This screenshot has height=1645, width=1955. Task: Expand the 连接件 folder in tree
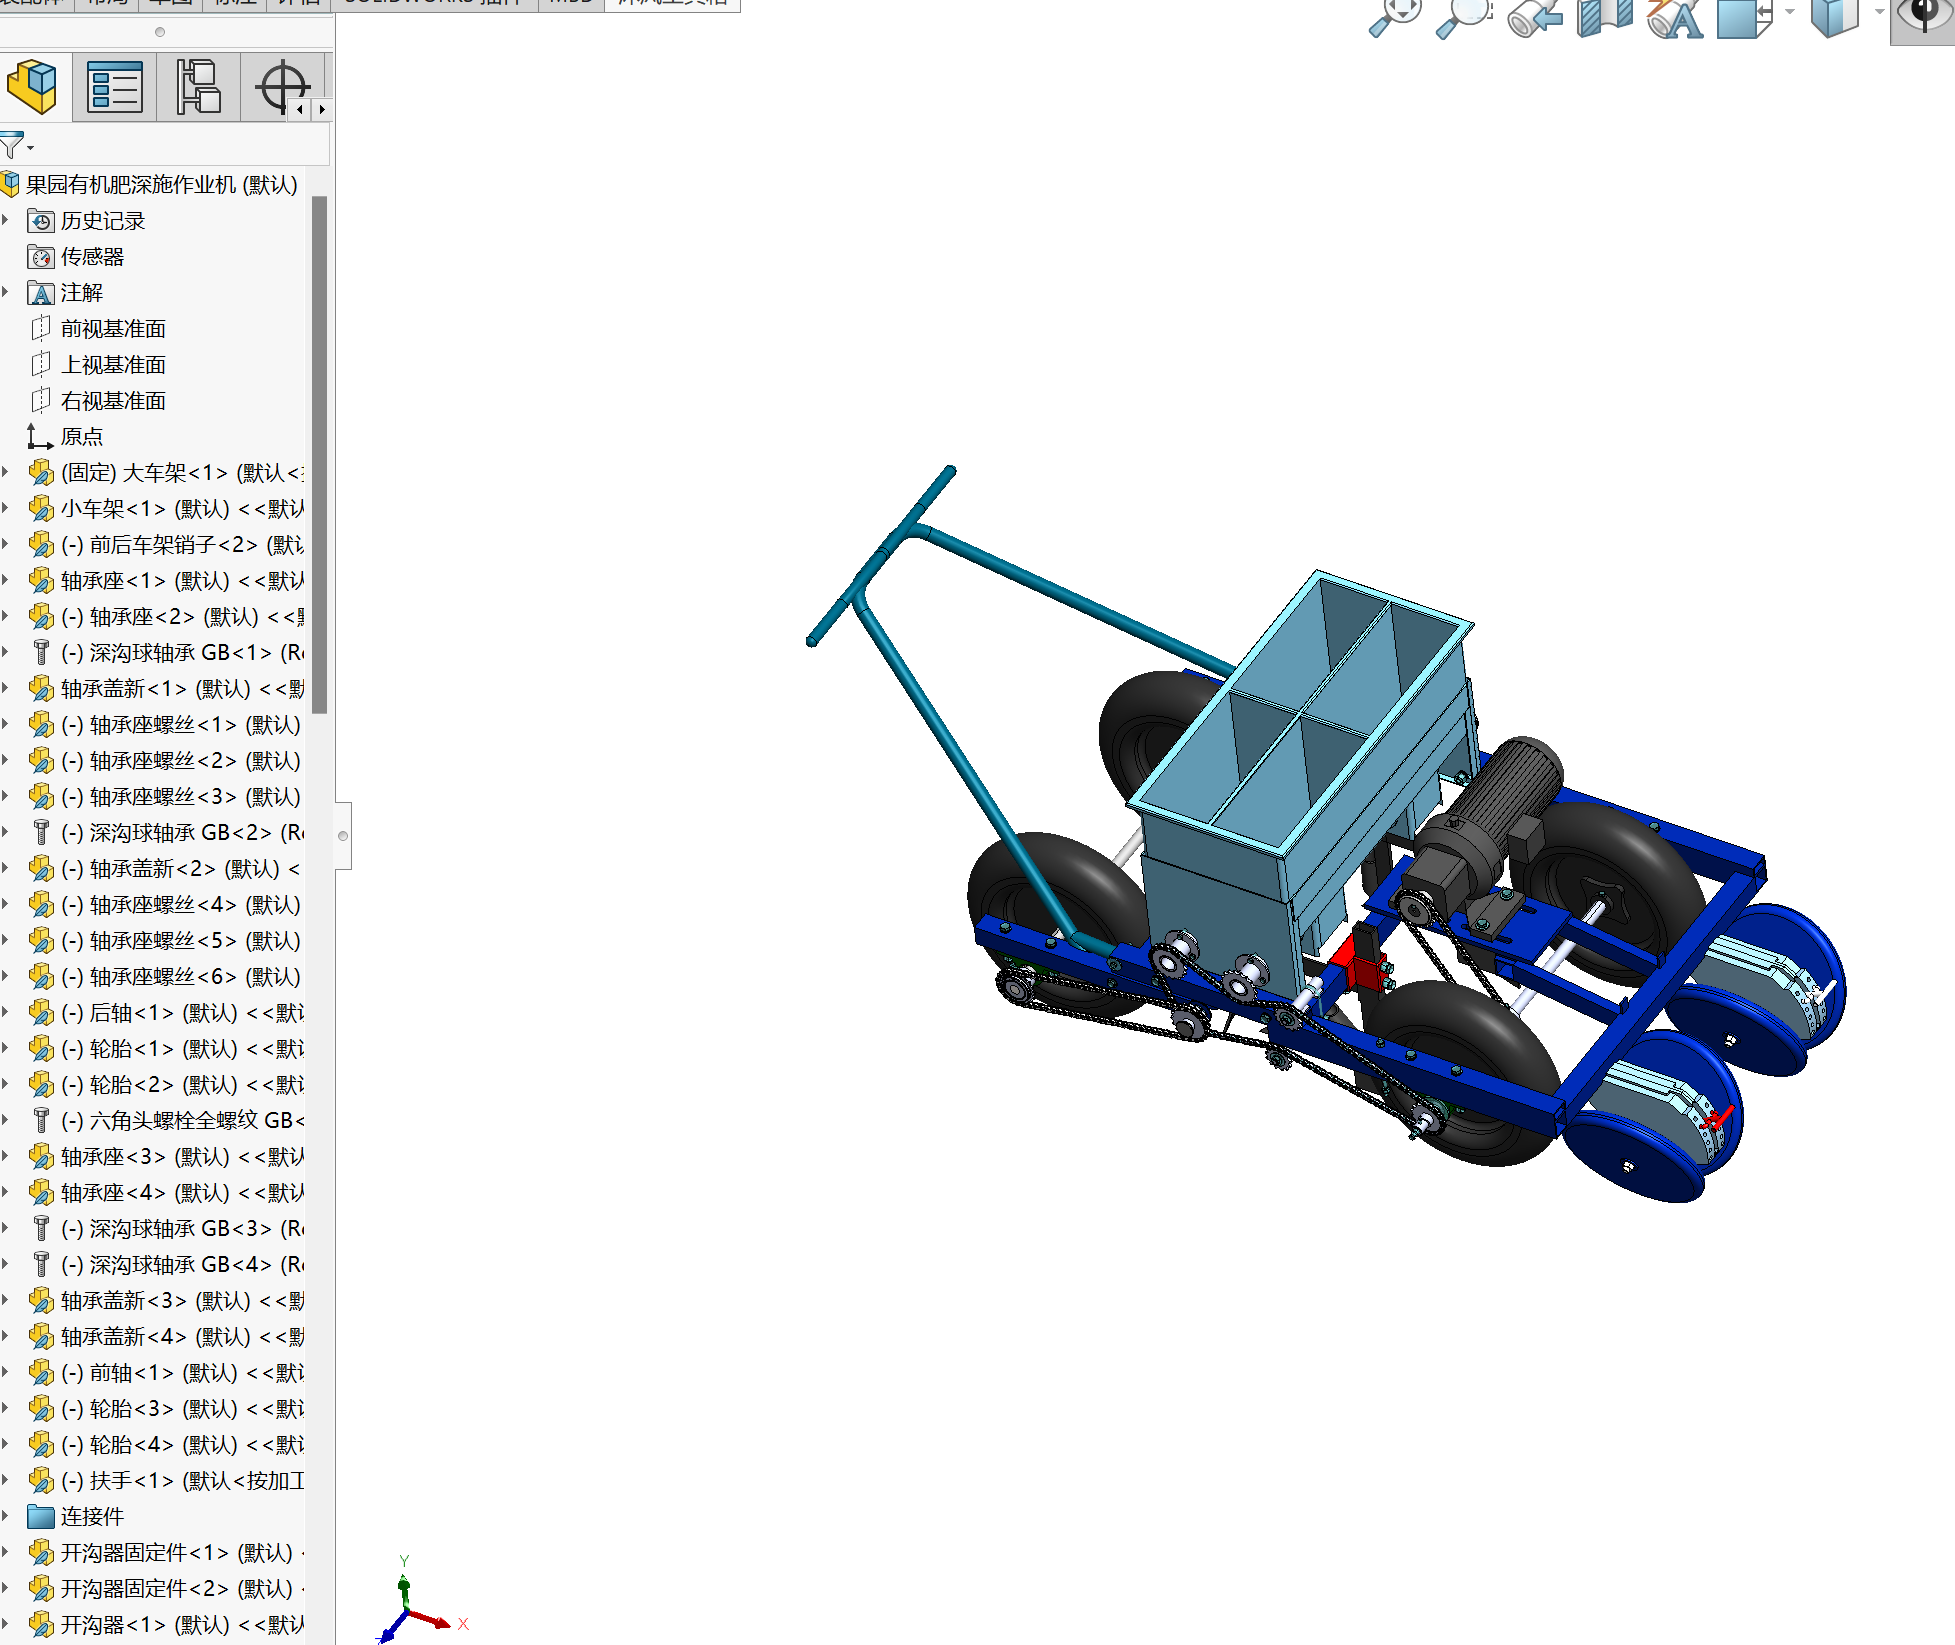[x=6, y=1516]
